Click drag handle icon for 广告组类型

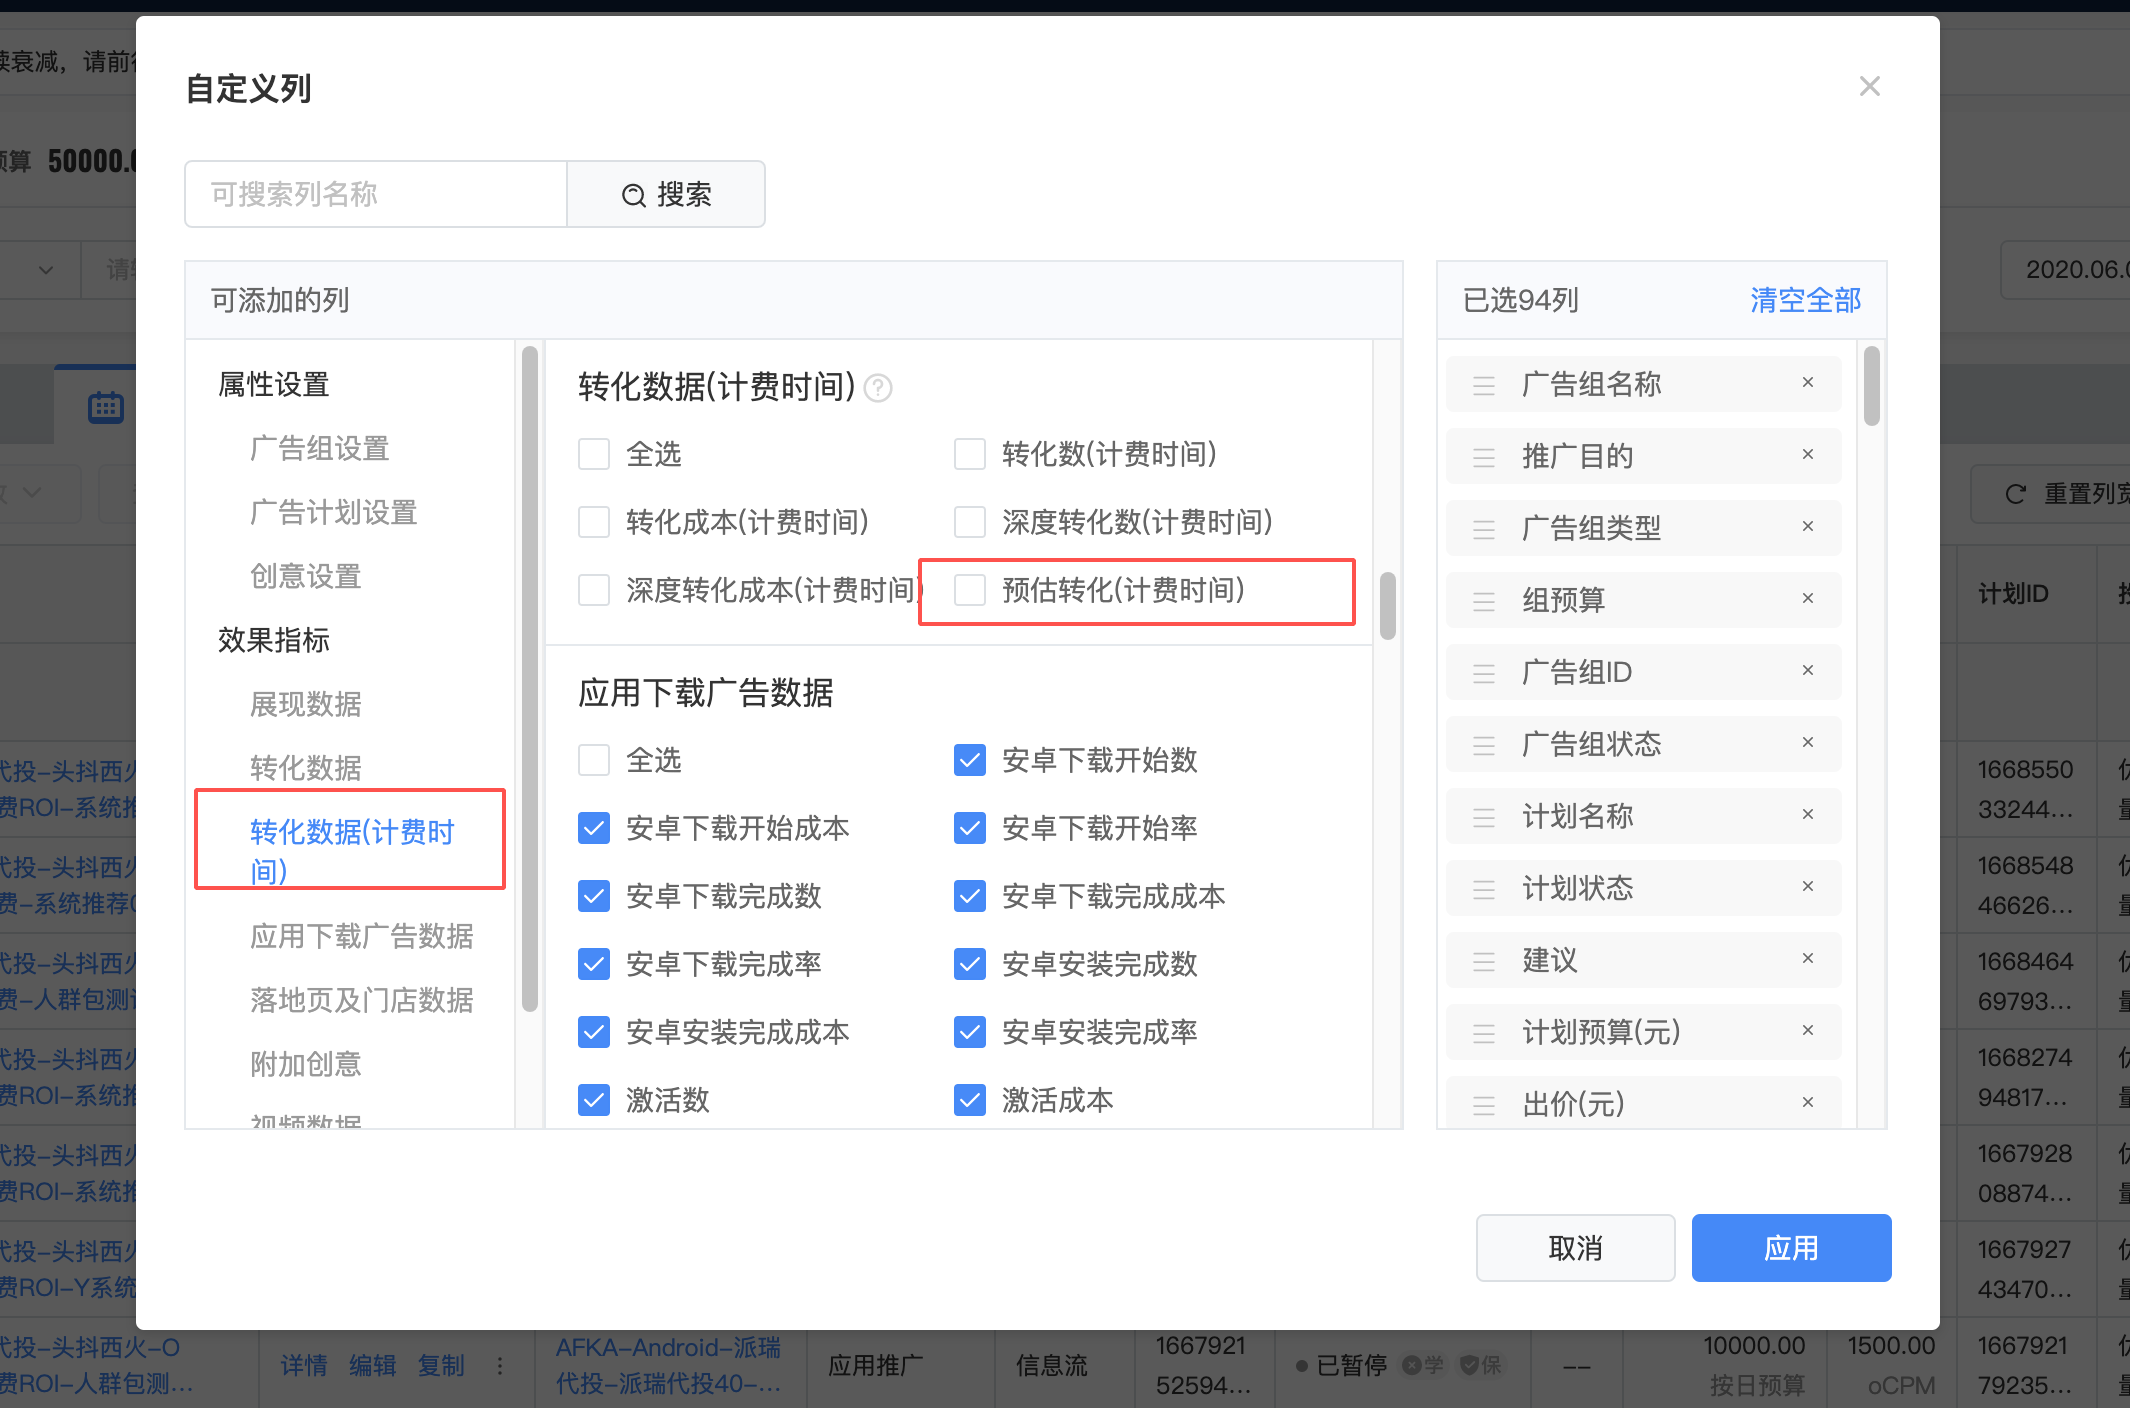(1484, 530)
